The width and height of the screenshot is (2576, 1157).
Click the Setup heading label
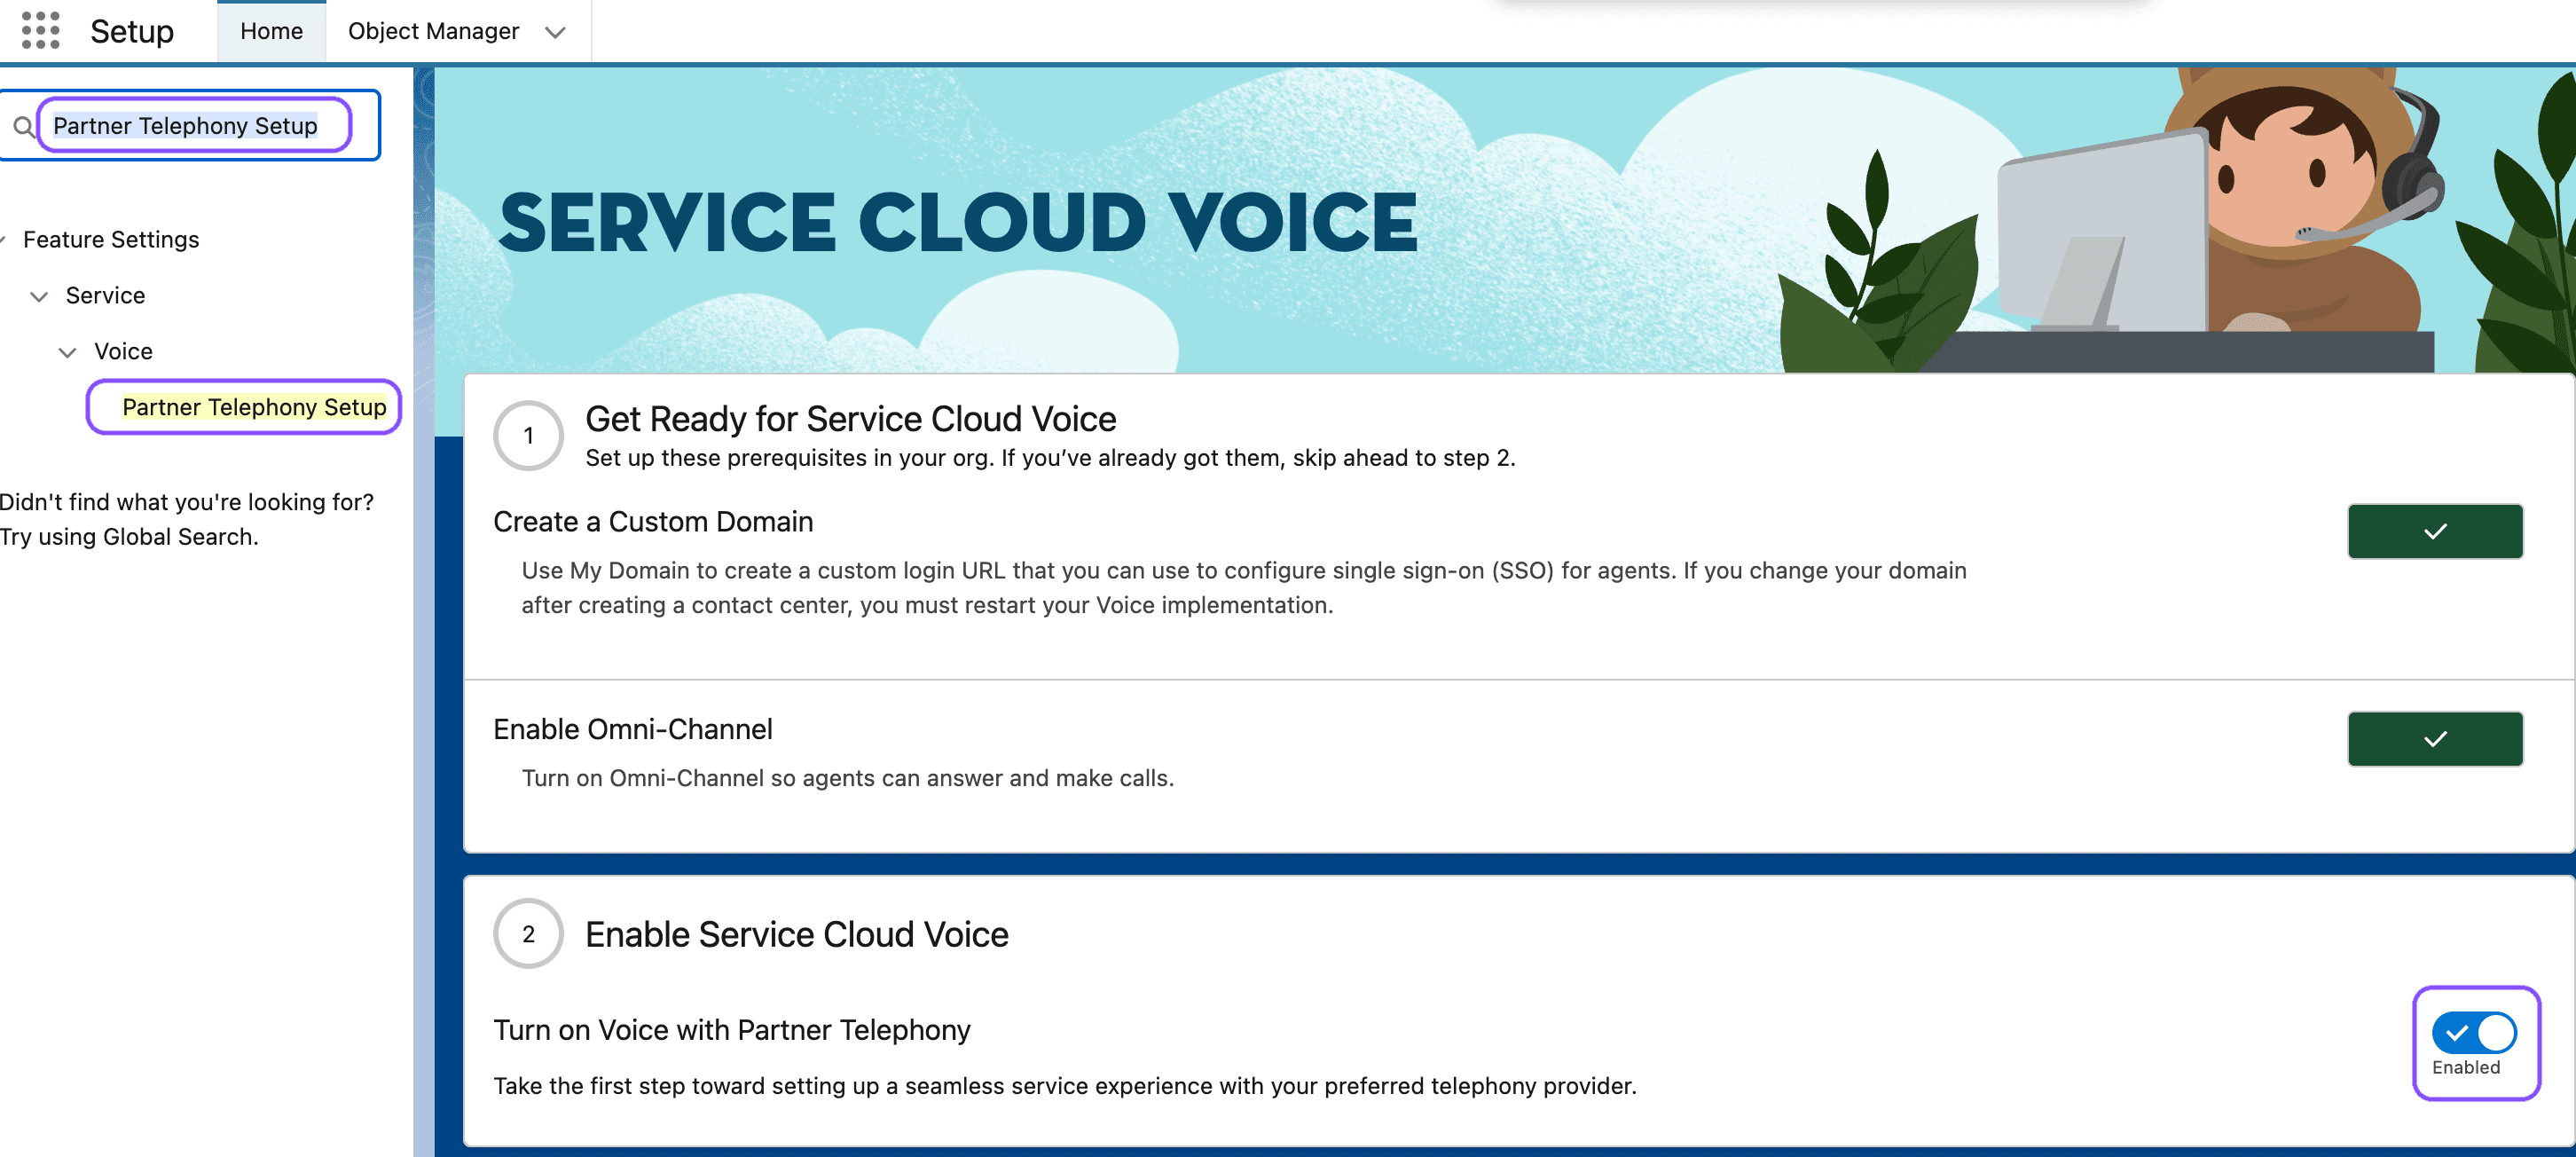pos(131,30)
